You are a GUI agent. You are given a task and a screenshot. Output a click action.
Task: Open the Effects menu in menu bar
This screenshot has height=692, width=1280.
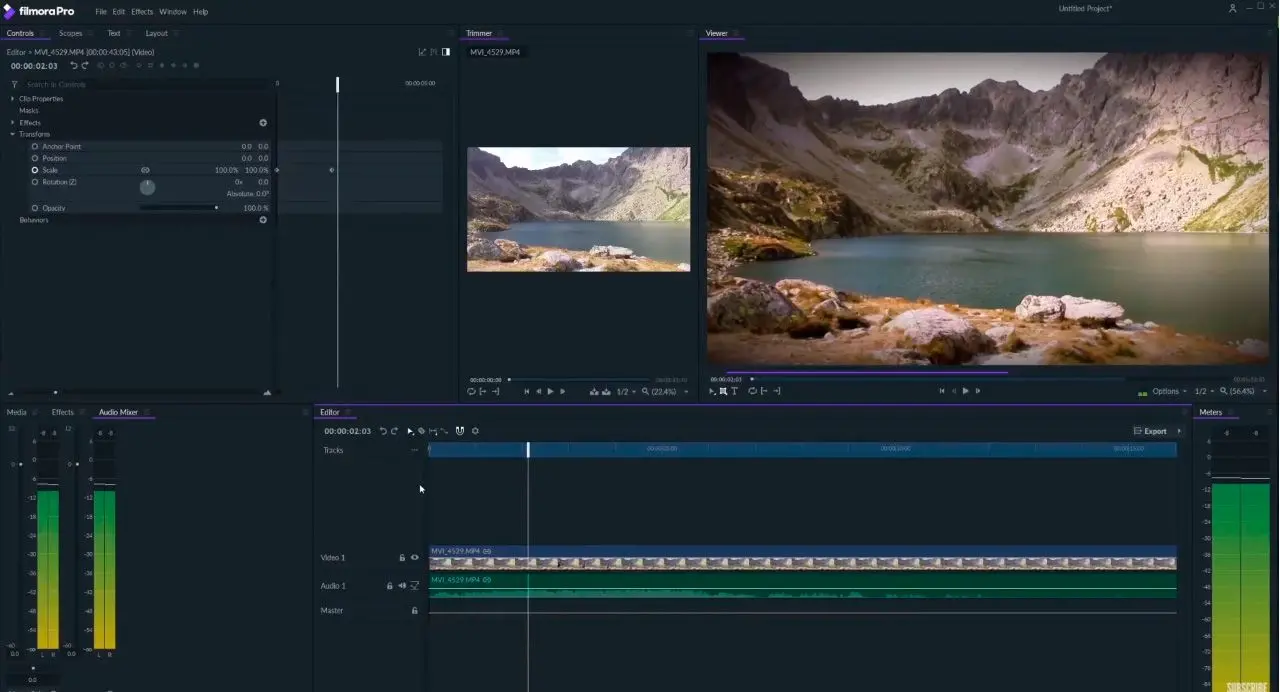(142, 12)
